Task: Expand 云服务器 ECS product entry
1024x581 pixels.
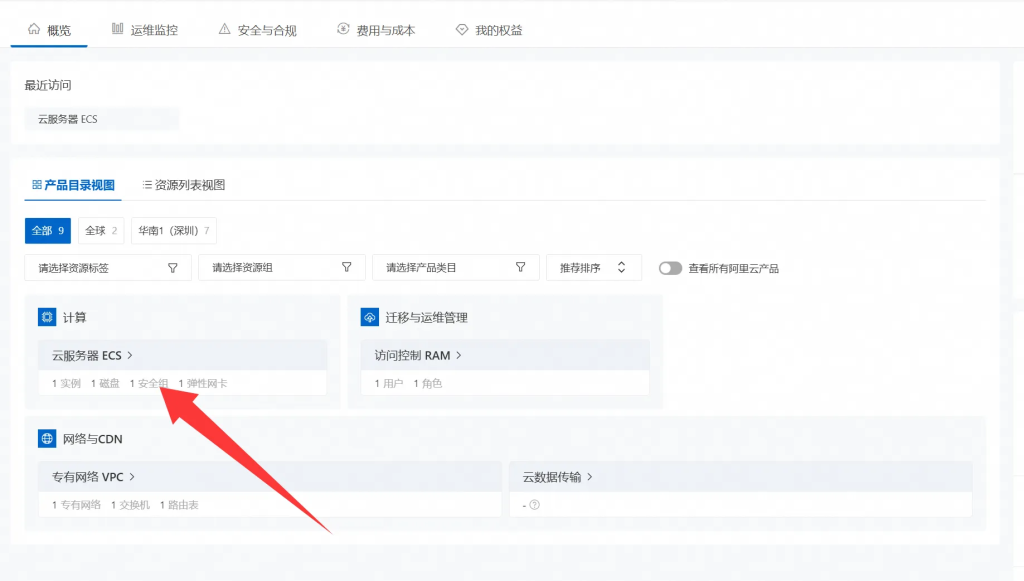Action: click(x=92, y=355)
